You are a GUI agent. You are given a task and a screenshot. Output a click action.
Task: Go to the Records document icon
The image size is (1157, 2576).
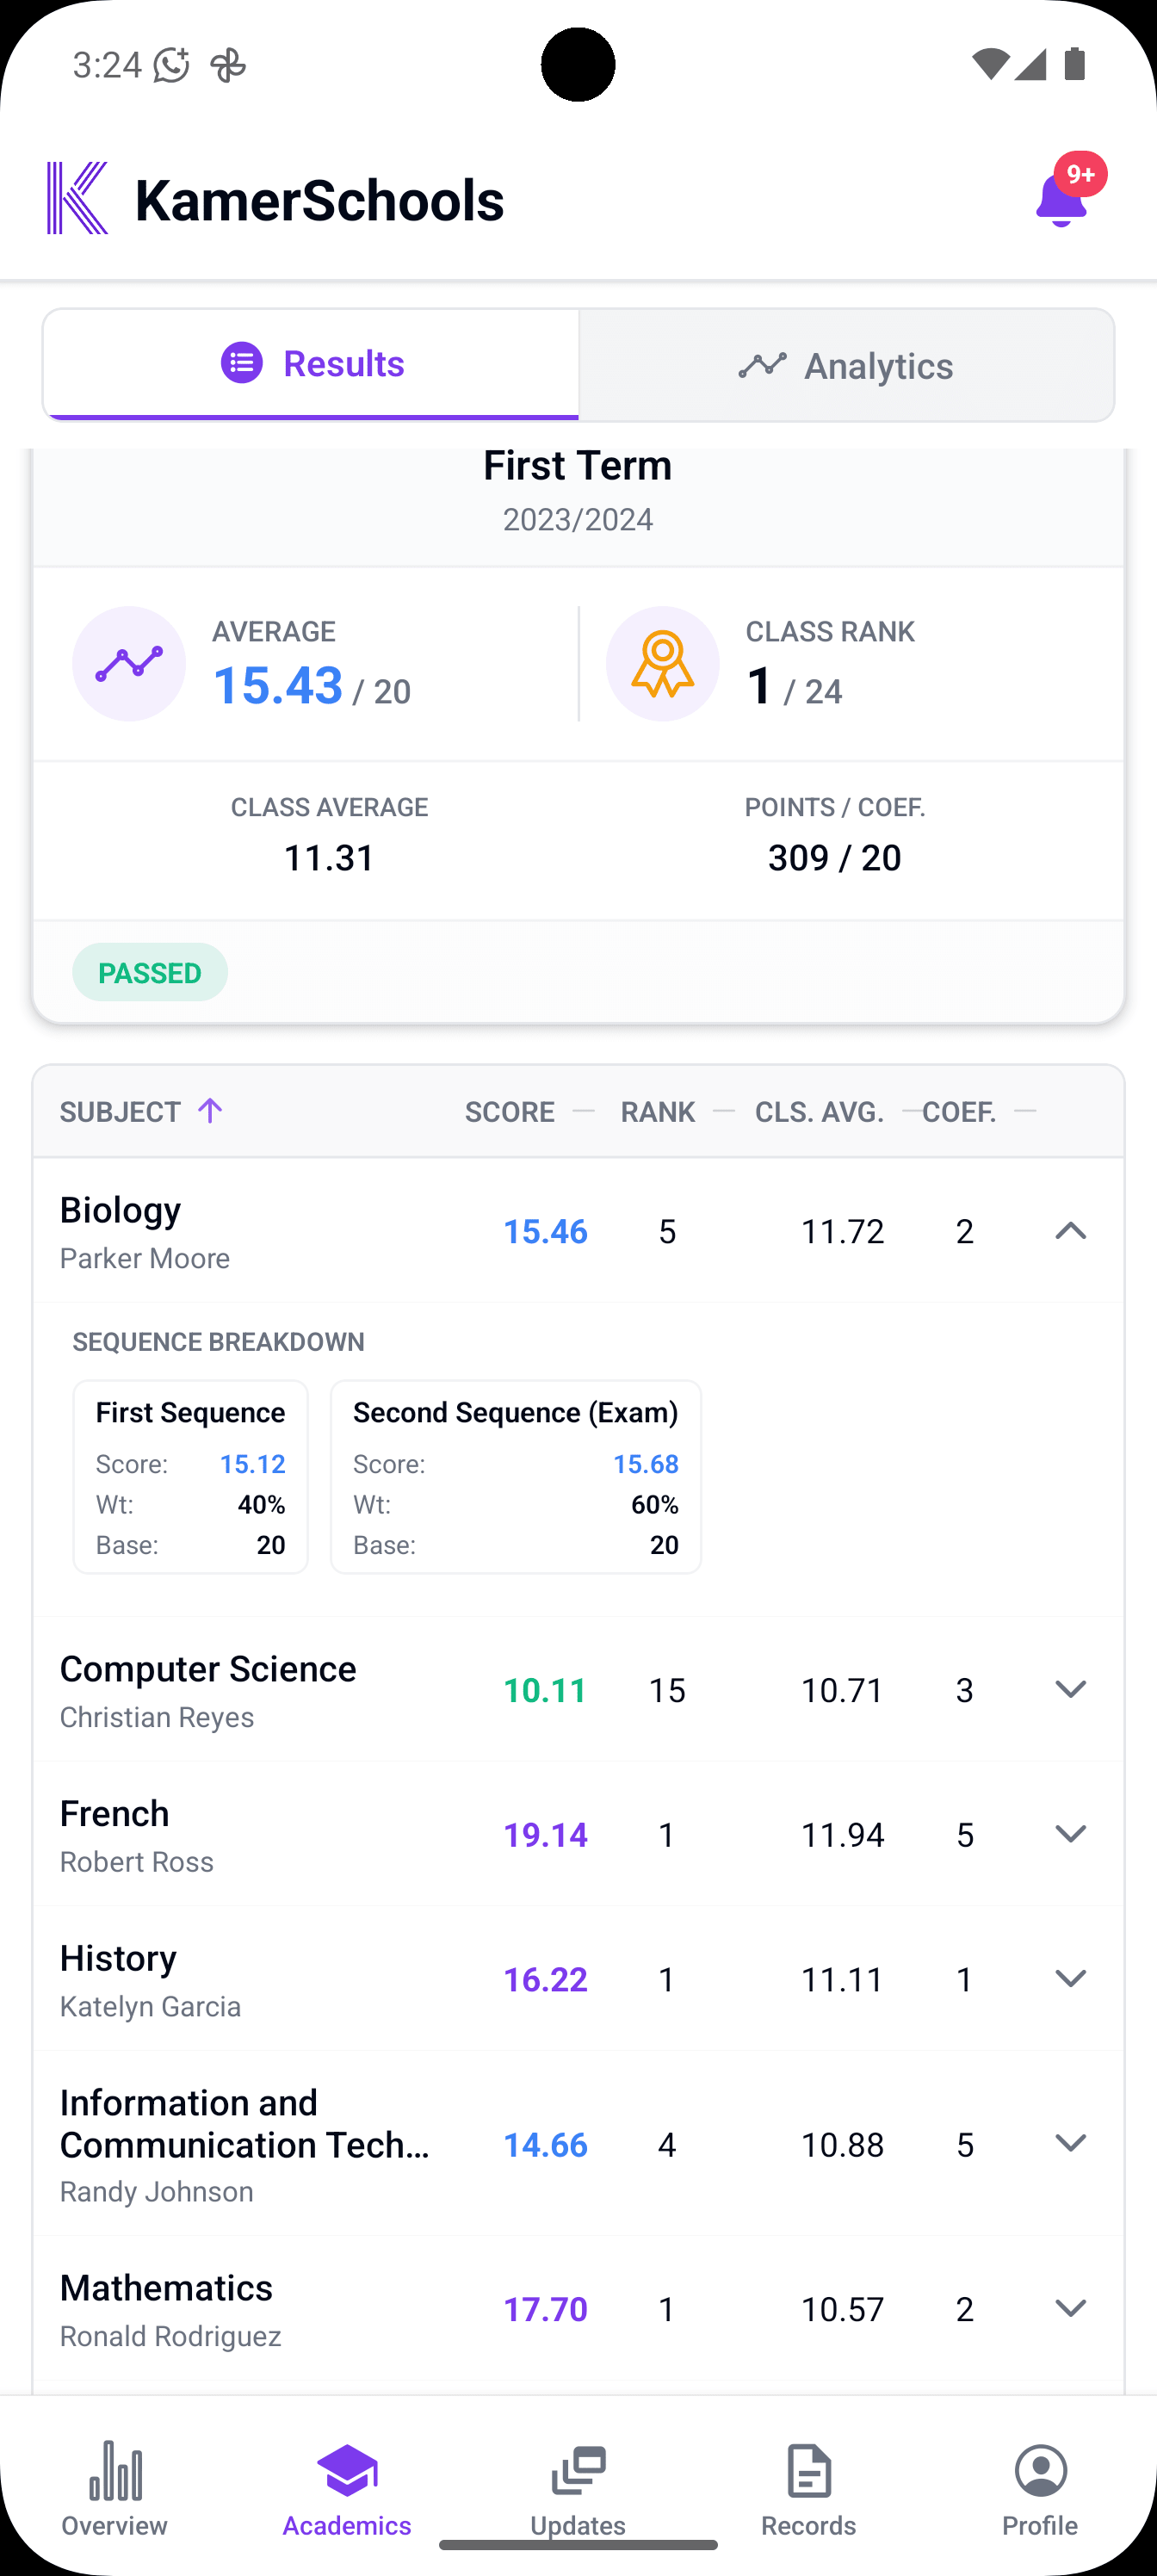click(809, 2470)
